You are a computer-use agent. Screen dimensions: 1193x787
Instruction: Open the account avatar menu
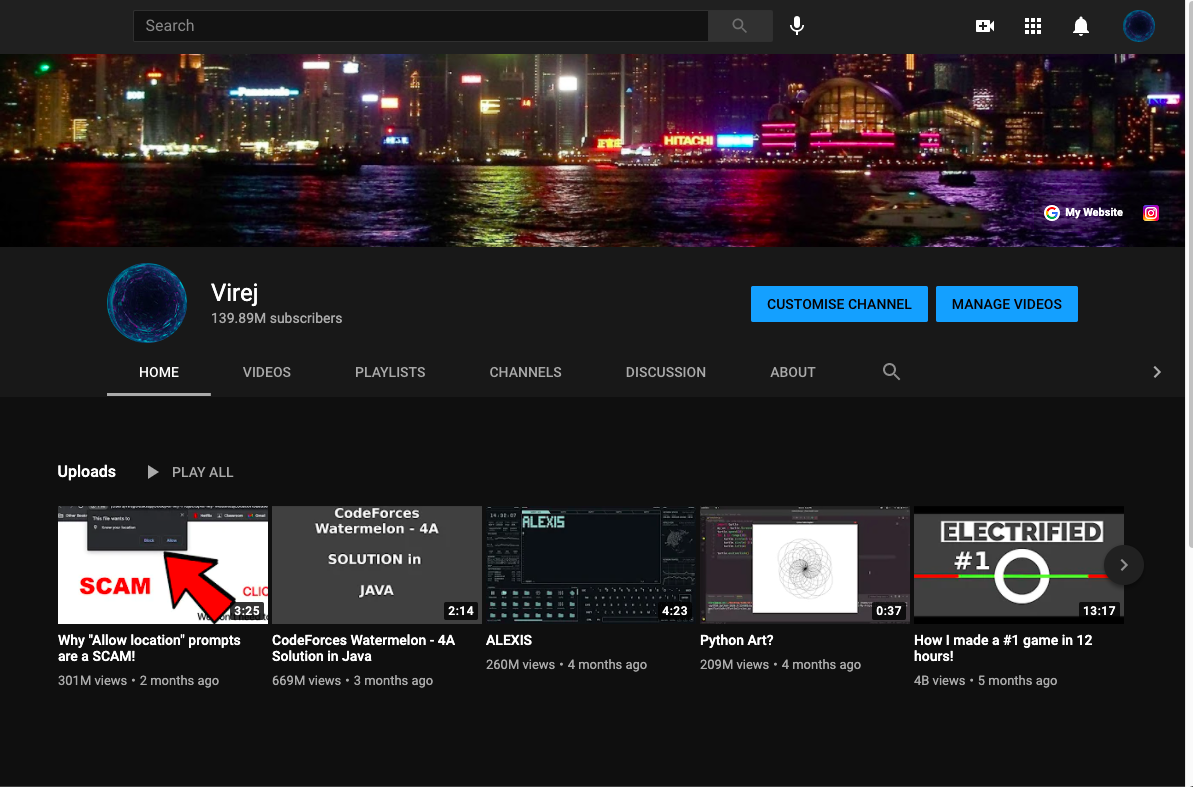1138,26
